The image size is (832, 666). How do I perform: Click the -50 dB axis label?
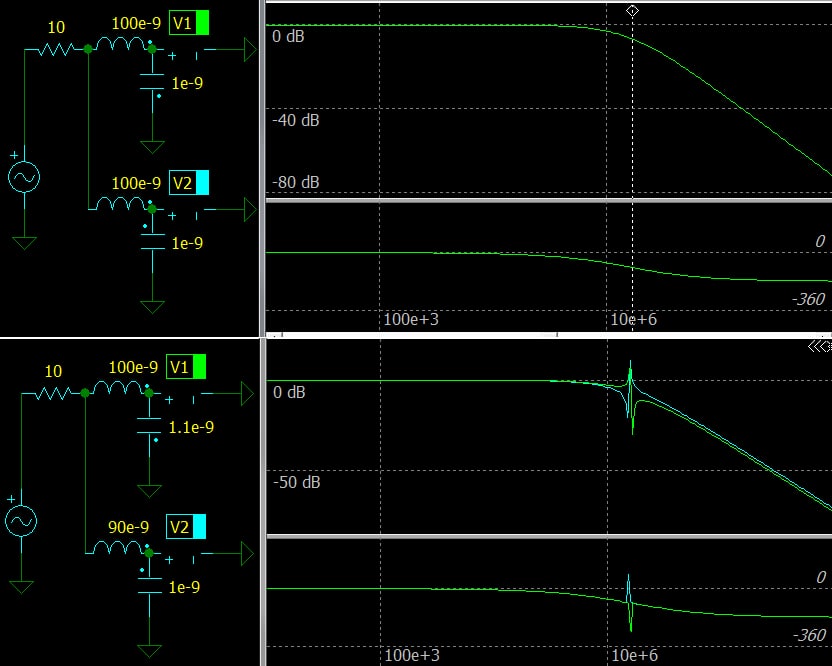pos(297,482)
